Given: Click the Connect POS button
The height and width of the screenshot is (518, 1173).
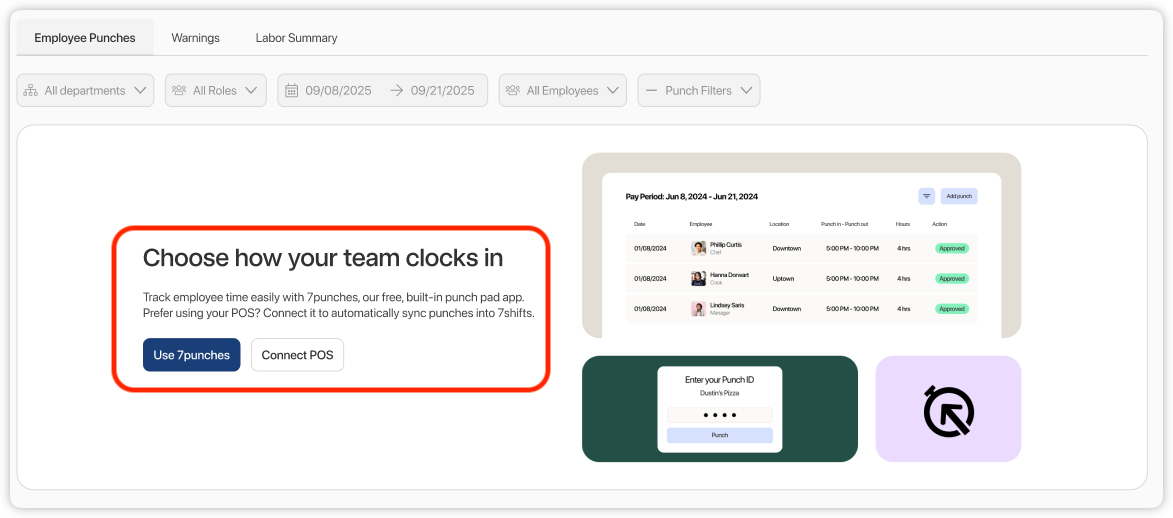Looking at the screenshot, I should [297, 355].
